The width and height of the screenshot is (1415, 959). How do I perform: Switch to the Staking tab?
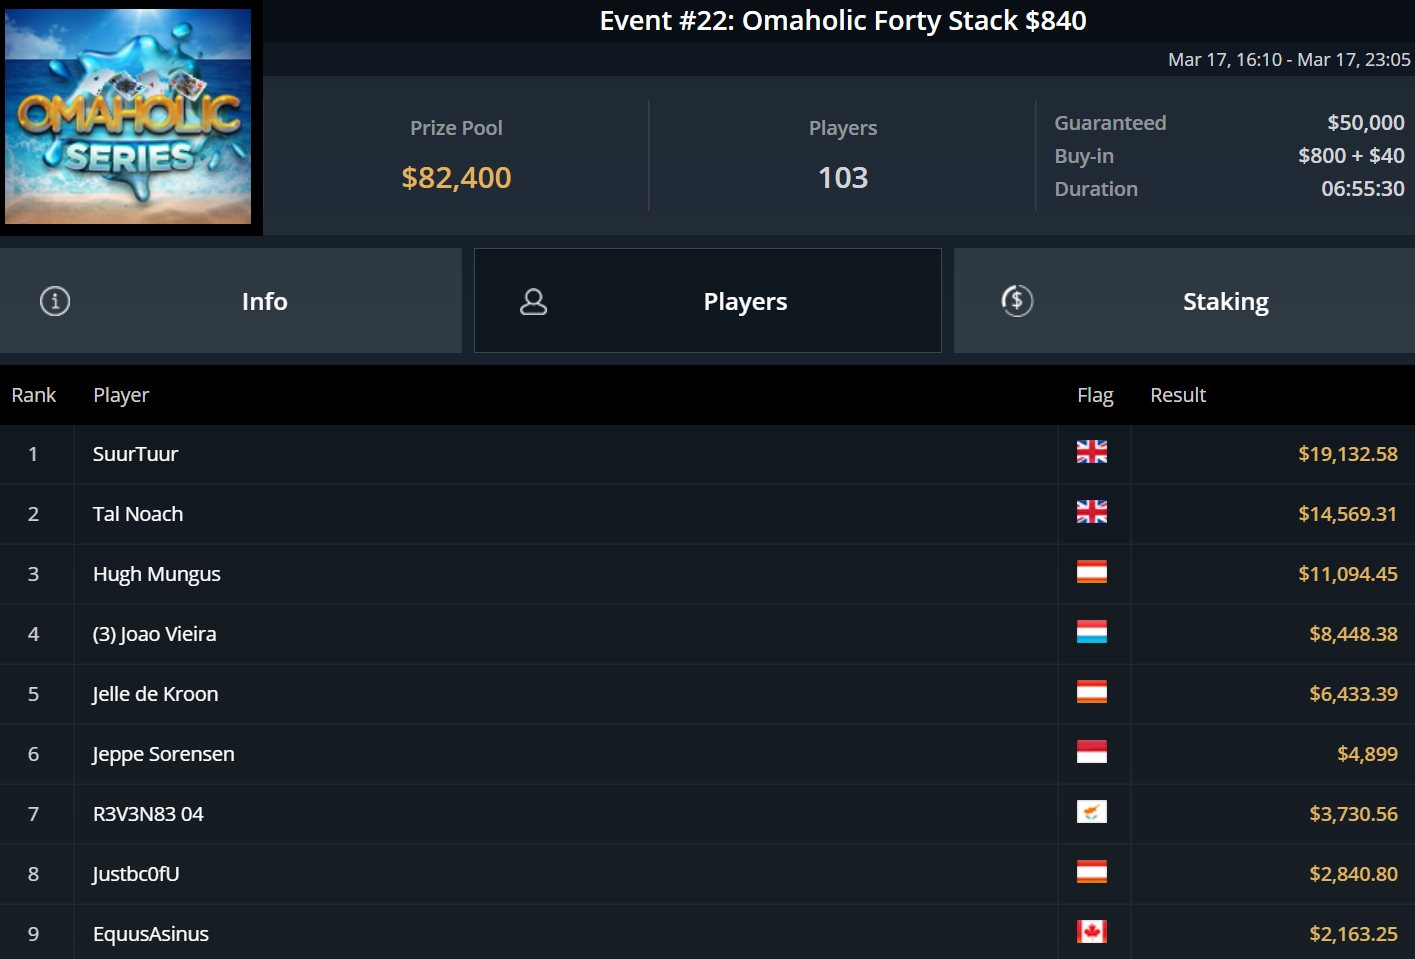pyautogui.click(x=1225, y=302)
